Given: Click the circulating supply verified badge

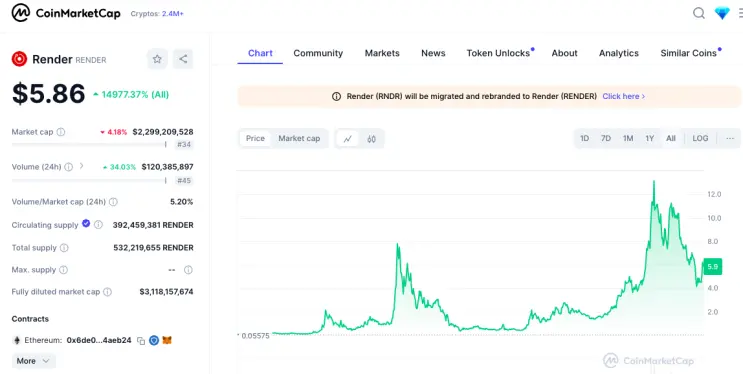Looking at the screenshot, I should point(86,223).
